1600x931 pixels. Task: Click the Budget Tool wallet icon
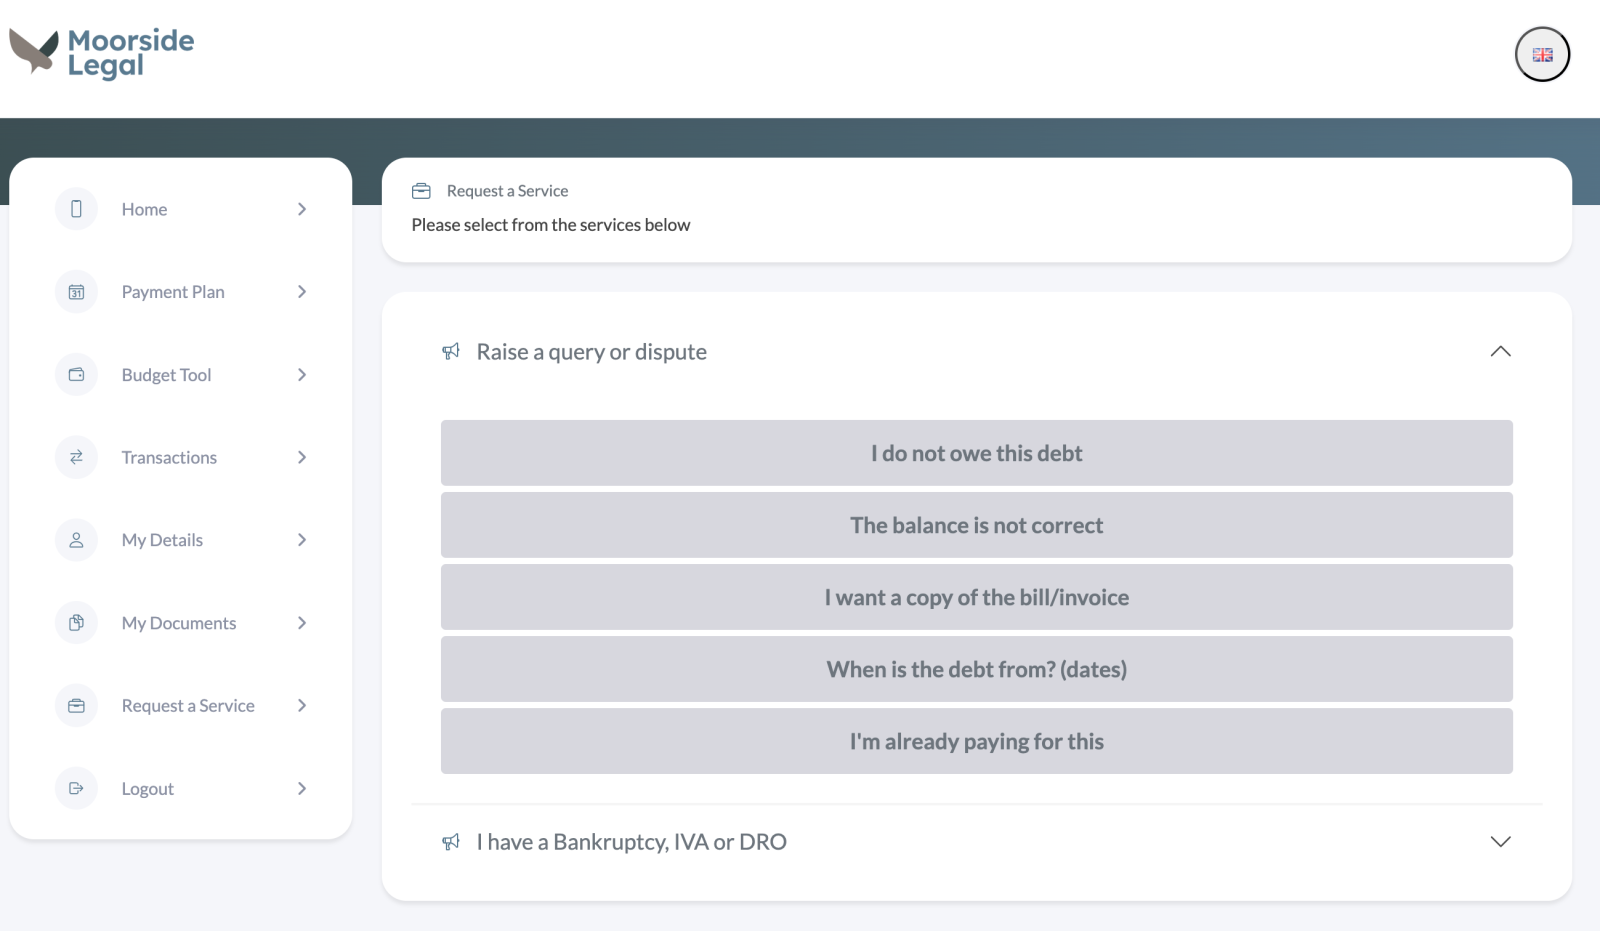click(x=76, y=375)
